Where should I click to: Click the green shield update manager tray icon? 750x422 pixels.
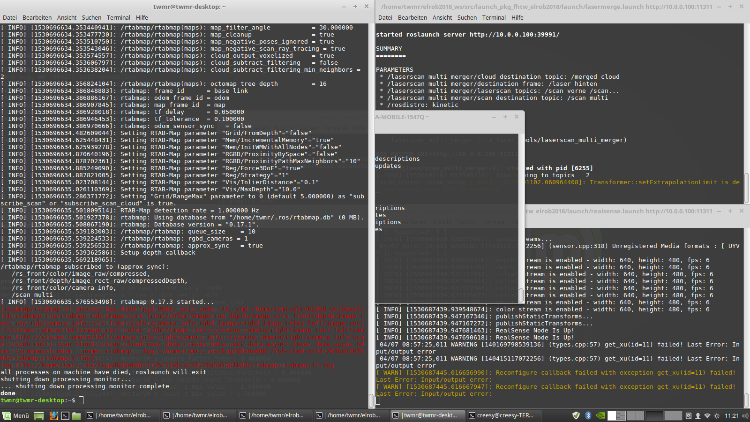[x=578, y=414]
